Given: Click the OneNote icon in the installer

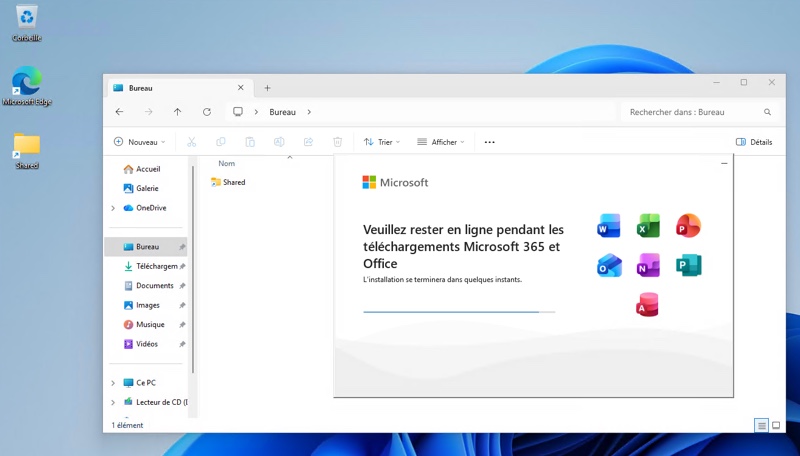Looking at the screenshot, I should point(648,266).
